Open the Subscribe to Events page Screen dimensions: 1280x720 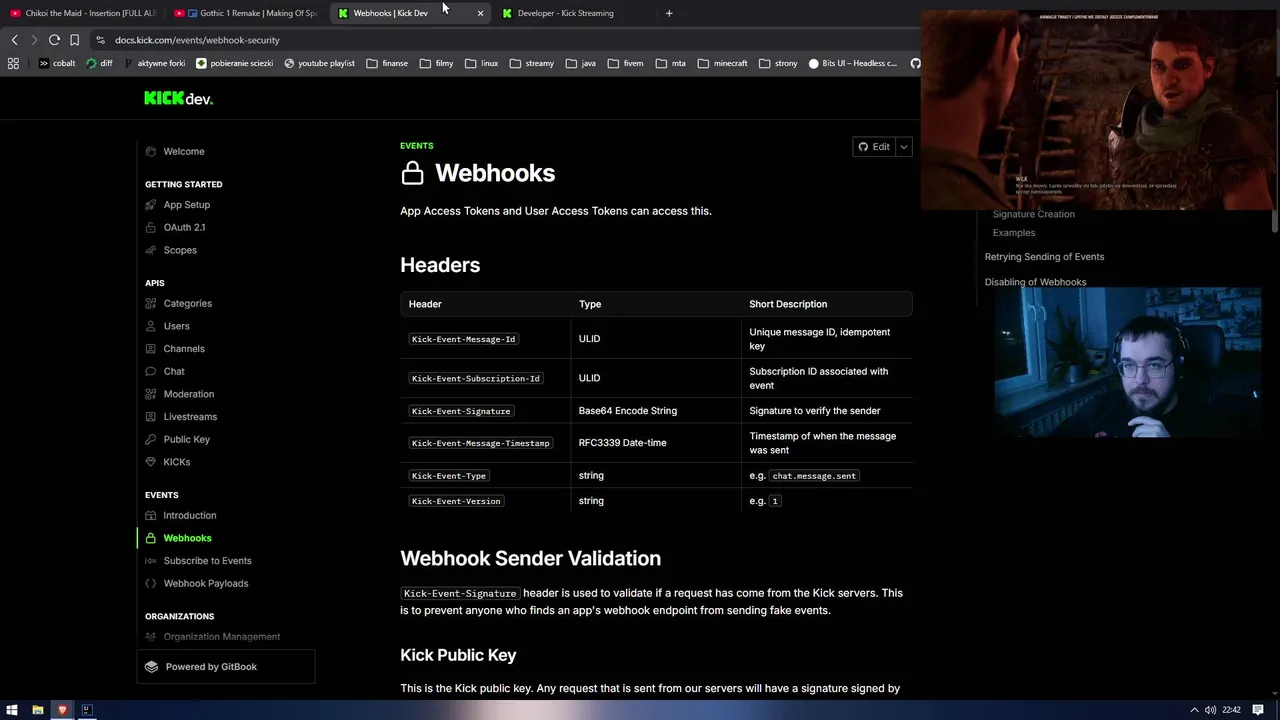207,561
